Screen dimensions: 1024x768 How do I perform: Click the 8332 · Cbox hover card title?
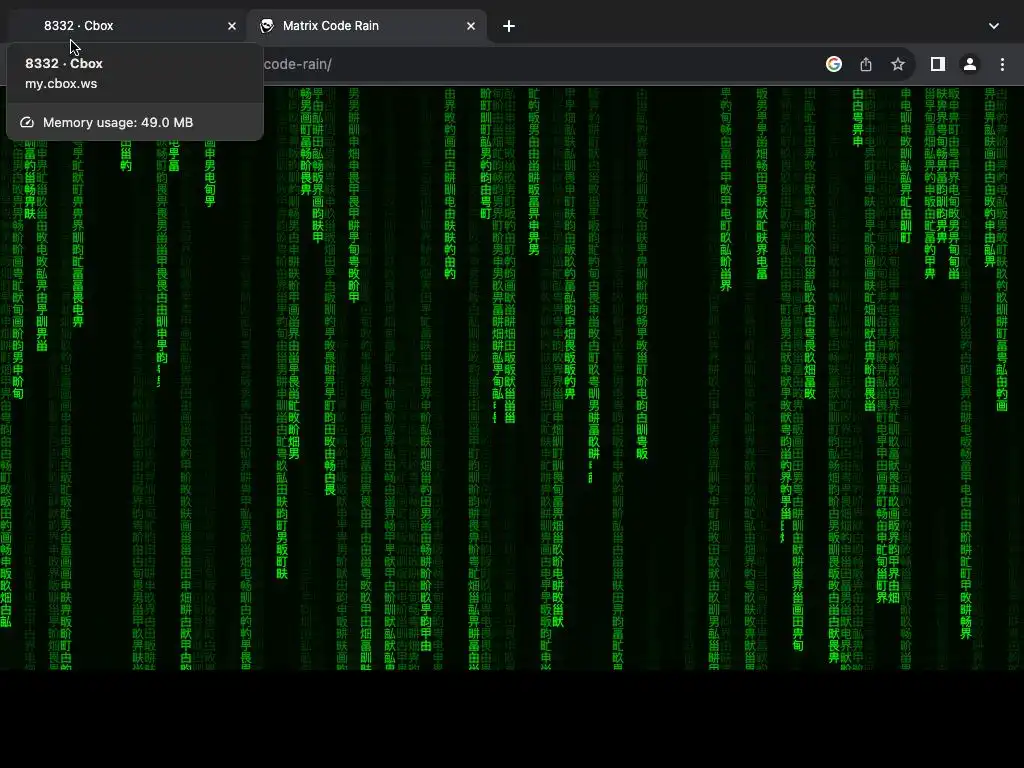(64, 63)
